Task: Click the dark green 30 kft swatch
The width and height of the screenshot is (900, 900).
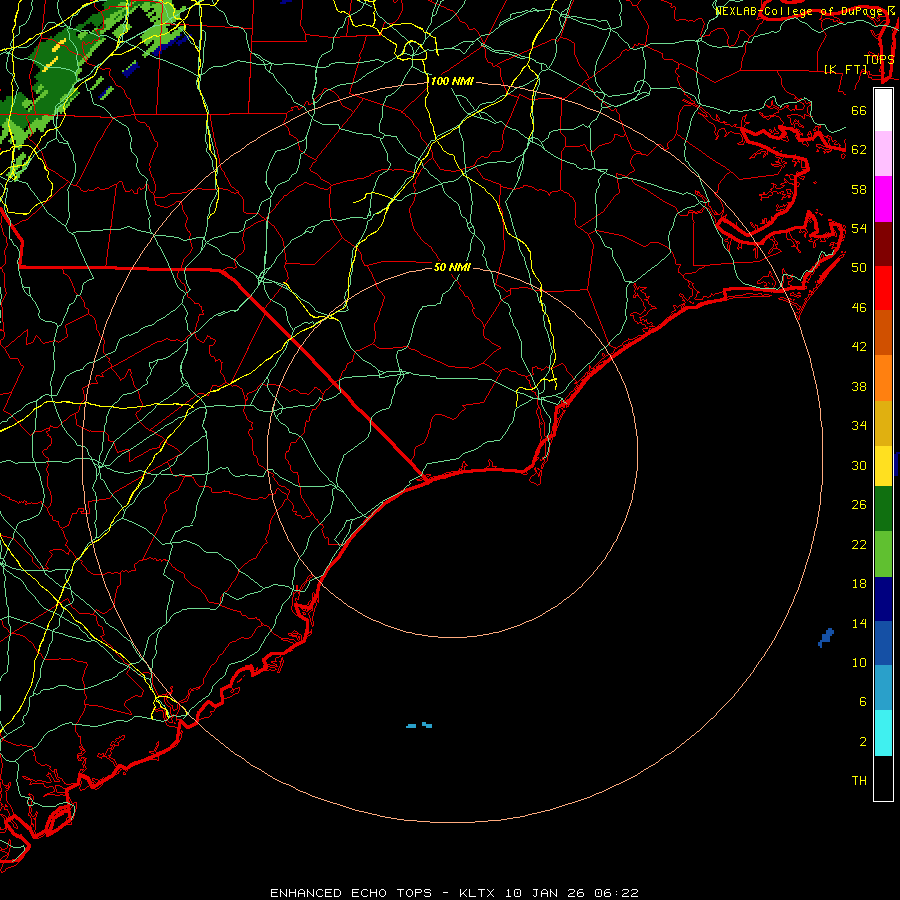Action: click(x=883, y=509)
